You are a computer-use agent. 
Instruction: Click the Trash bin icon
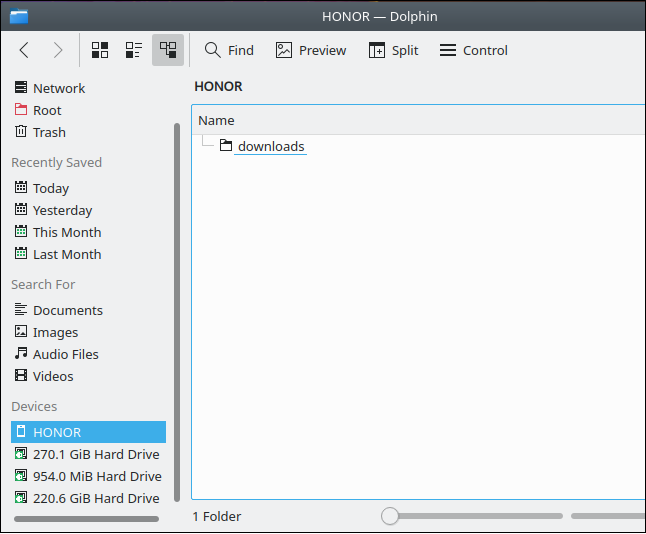(x=21, y=131)
